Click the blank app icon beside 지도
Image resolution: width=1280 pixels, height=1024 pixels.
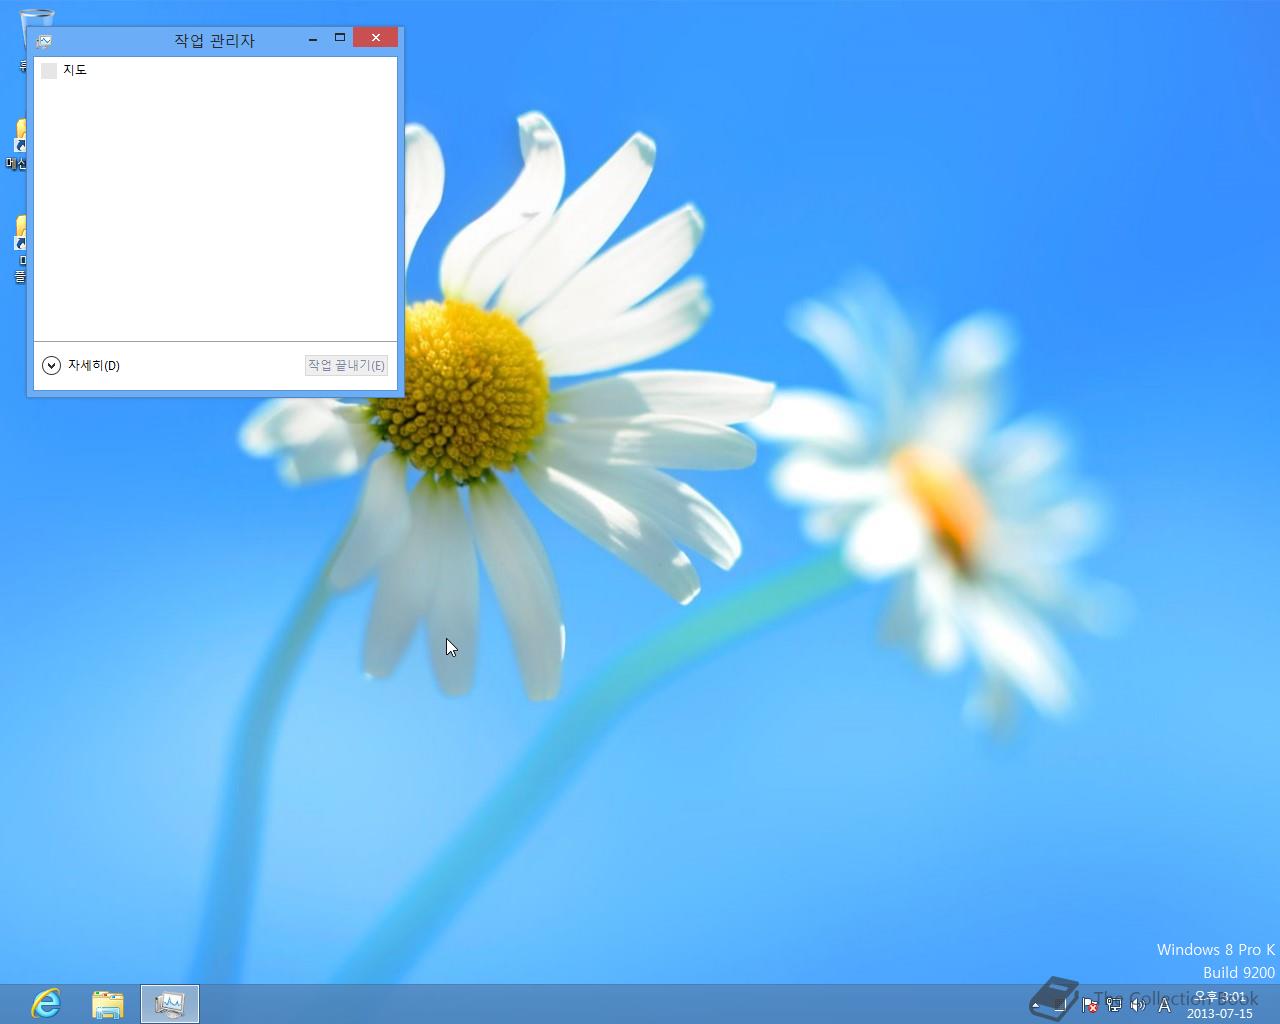[49, 70]
